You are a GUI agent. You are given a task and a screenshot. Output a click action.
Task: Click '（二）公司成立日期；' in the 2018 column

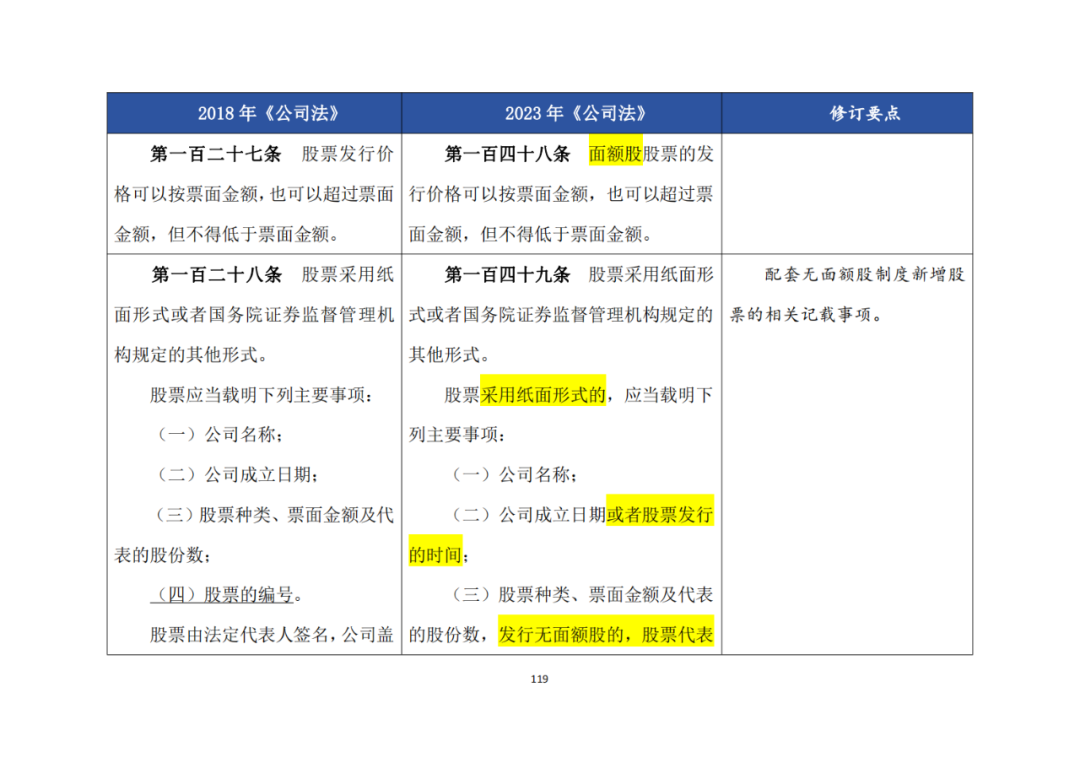(x=235, y=475)
